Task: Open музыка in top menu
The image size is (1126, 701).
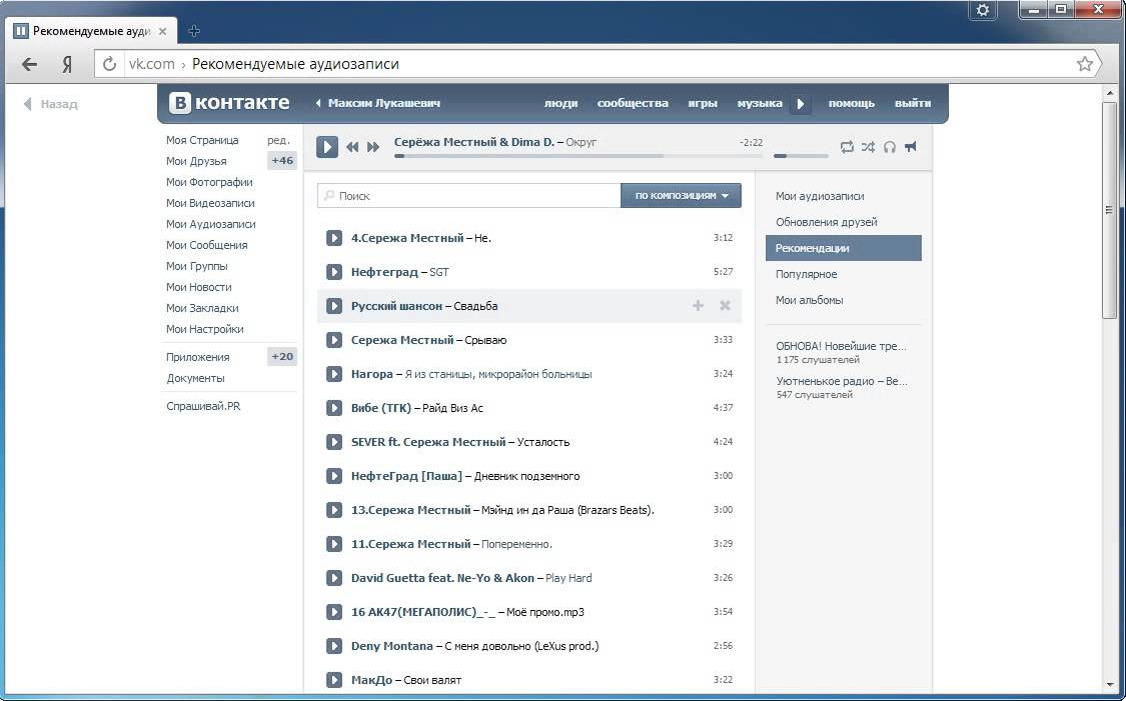Action: pos(759,103)
